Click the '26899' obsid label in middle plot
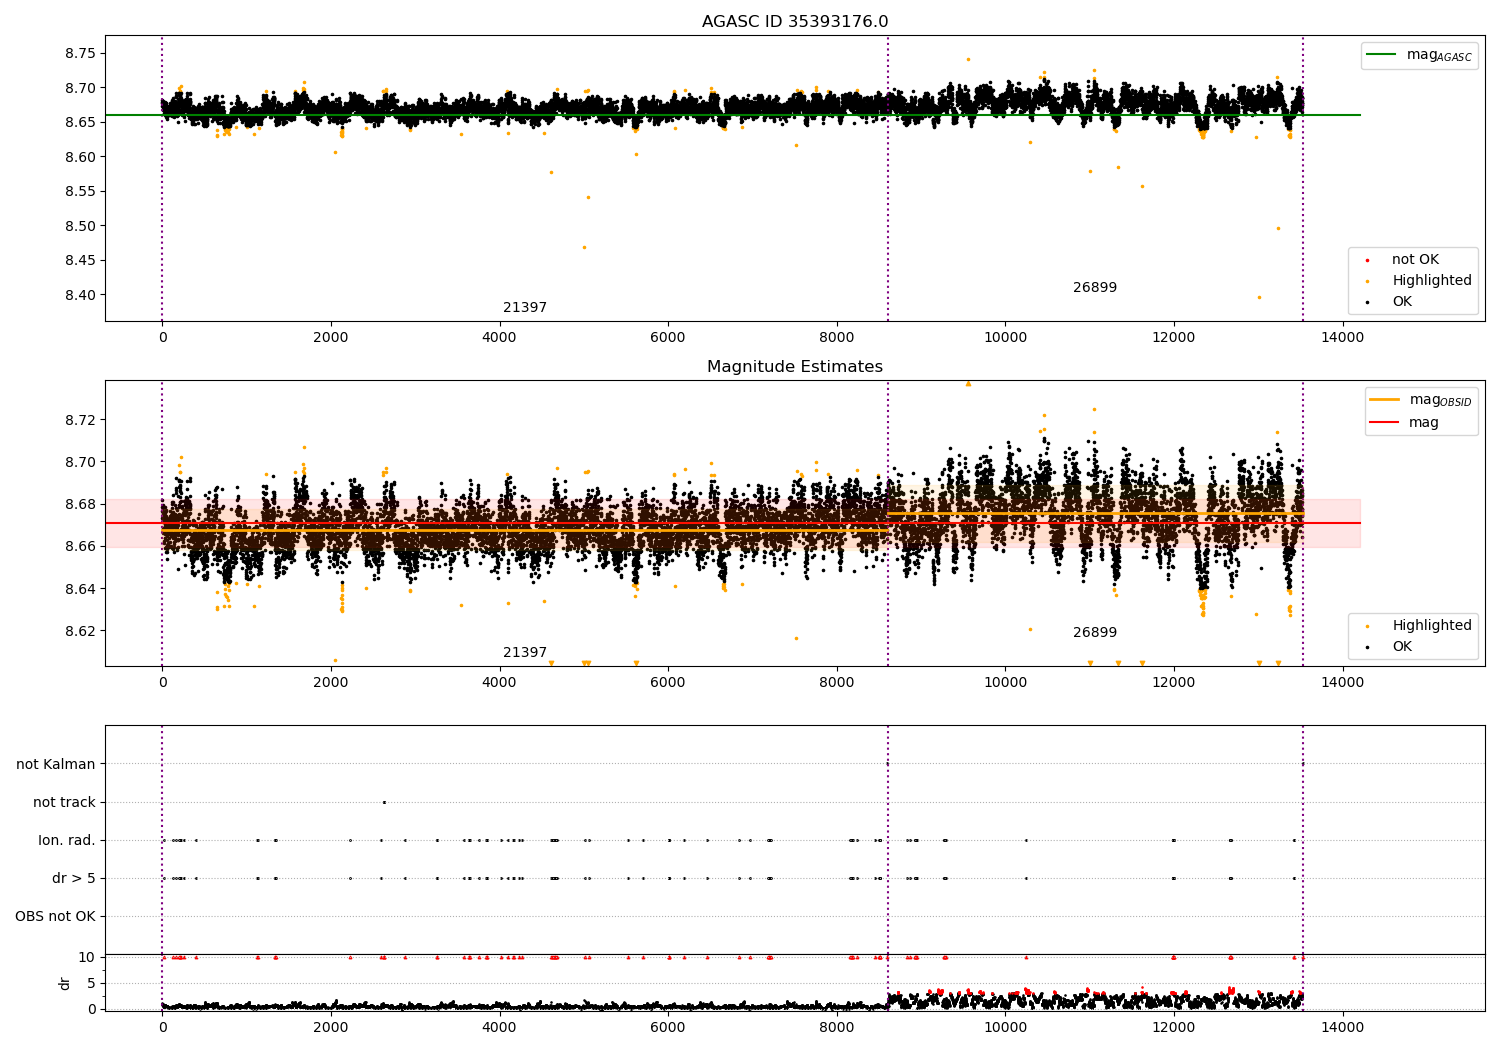The width and height of the screenshot is (1500, 1050). pos(1095,633)
